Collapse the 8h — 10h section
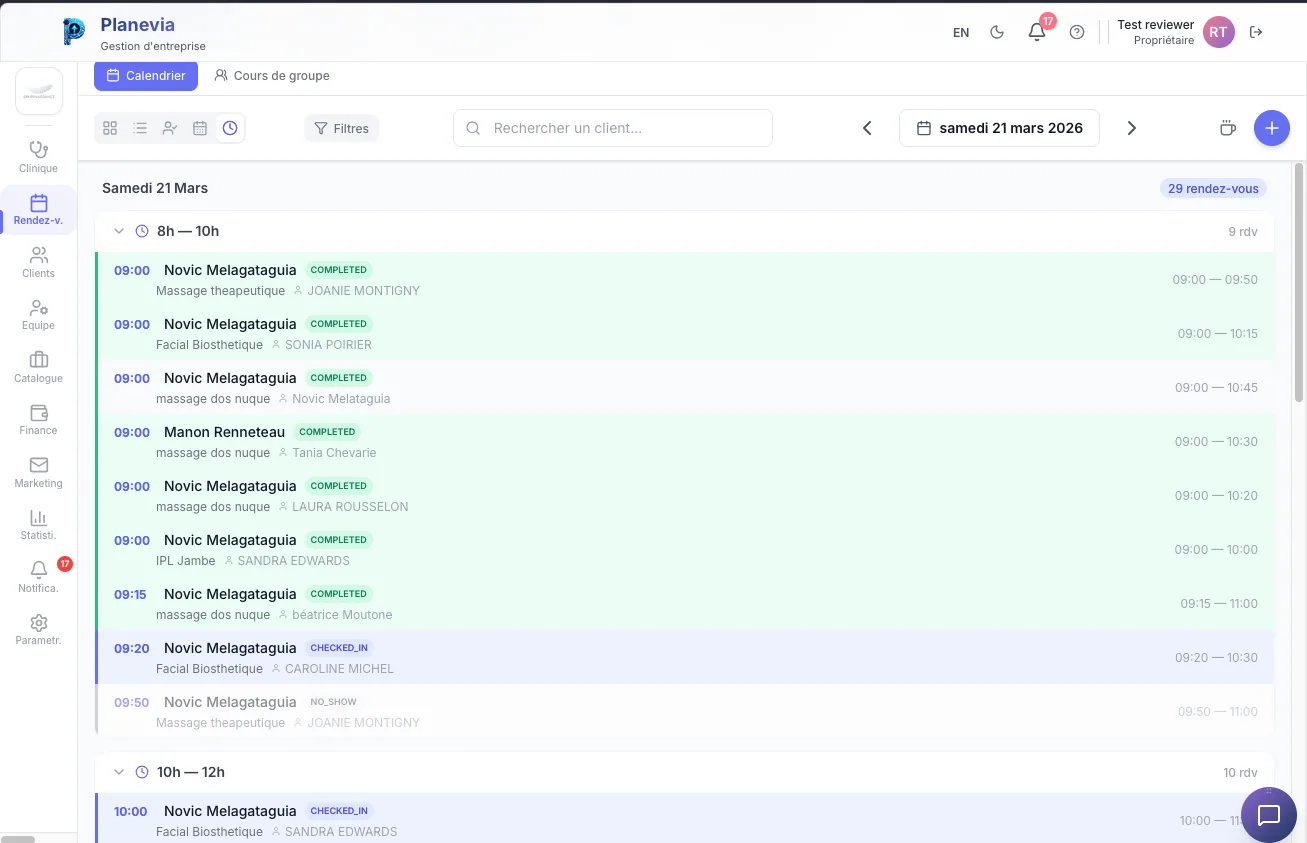Screen dimensions: 1307x843 [x=119, y=231]
